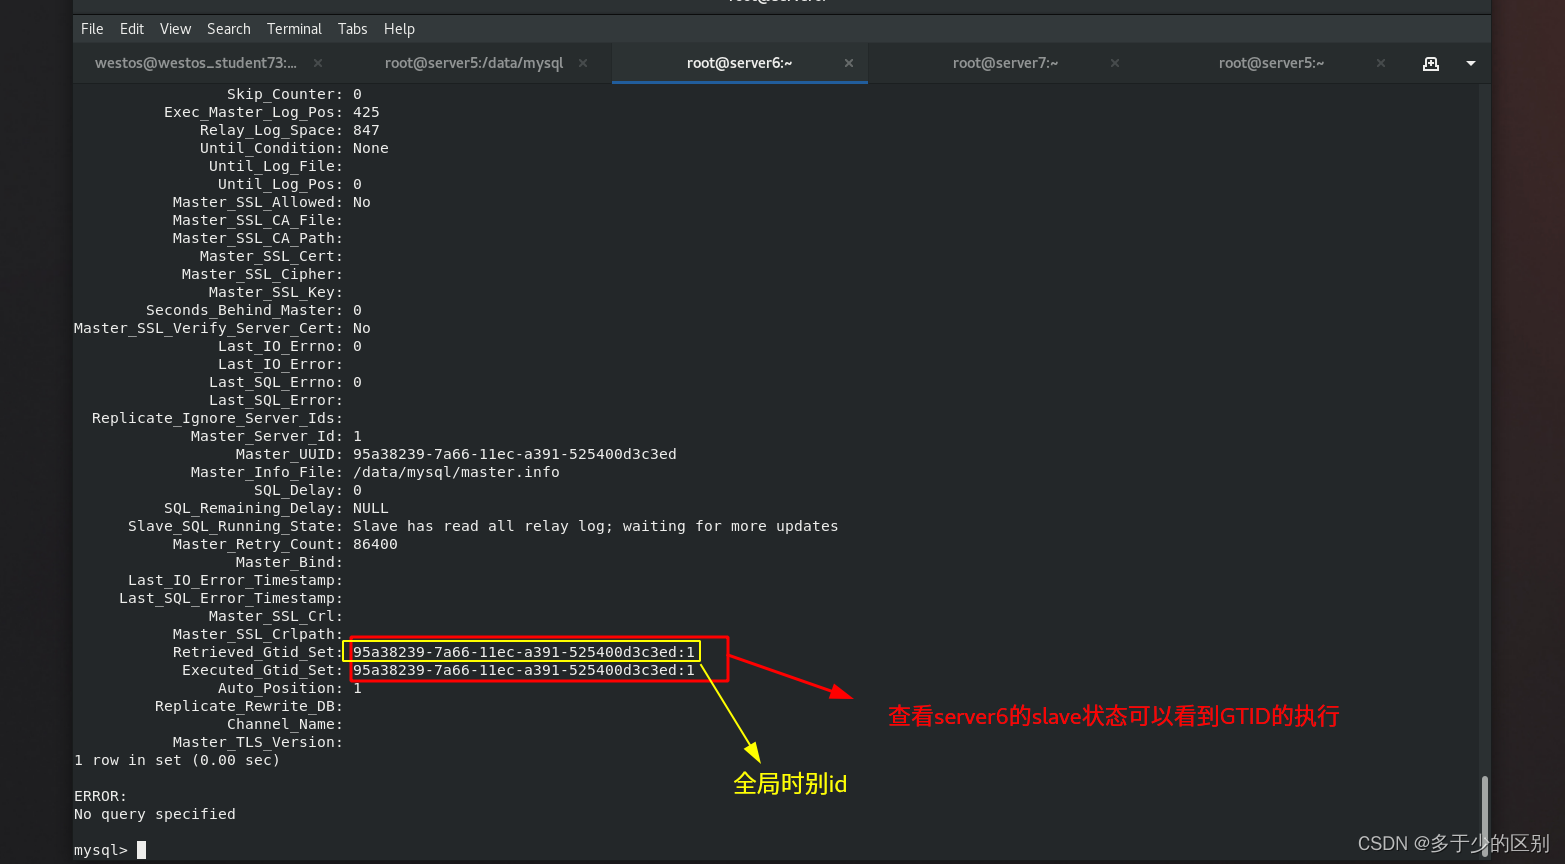Switch to westos@westos_student73 tab
This screenshot has height=864, width=1565.
[196, 63]
